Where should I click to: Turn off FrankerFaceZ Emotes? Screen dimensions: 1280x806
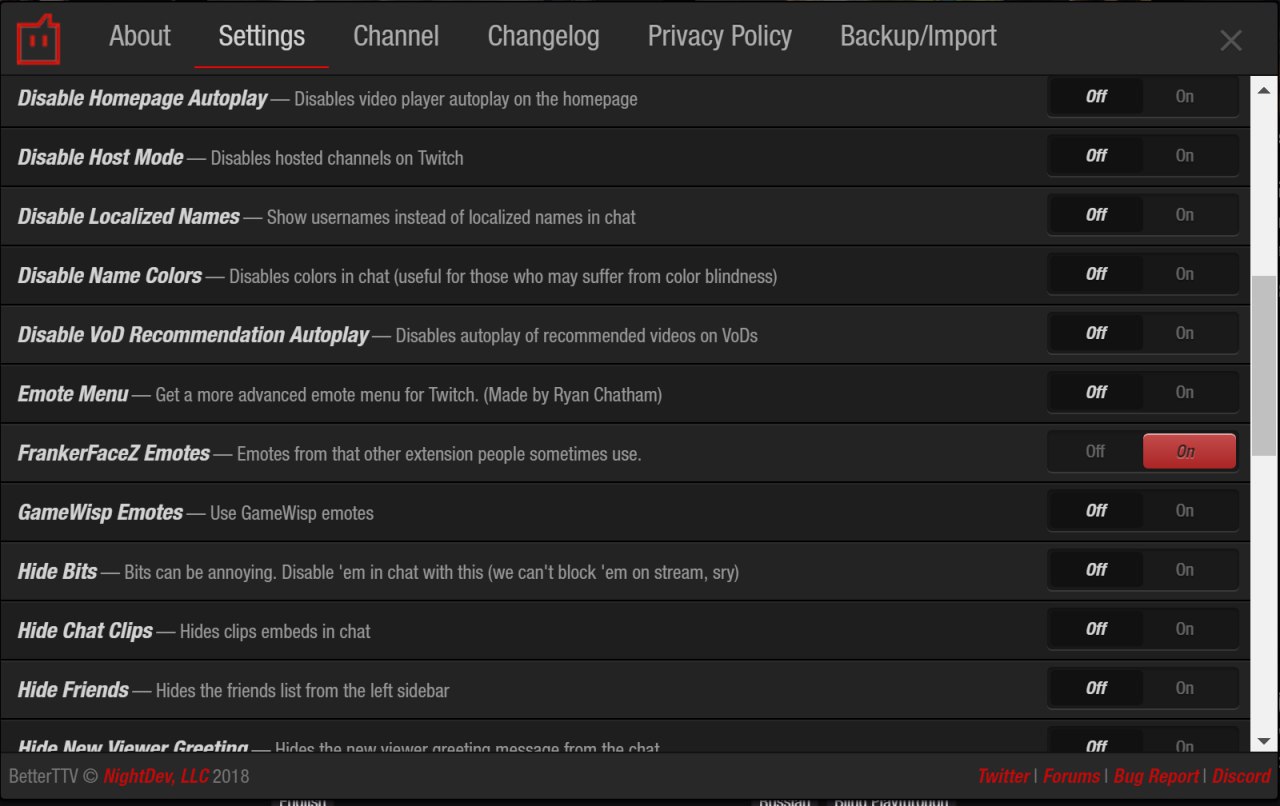(1096, 451)
